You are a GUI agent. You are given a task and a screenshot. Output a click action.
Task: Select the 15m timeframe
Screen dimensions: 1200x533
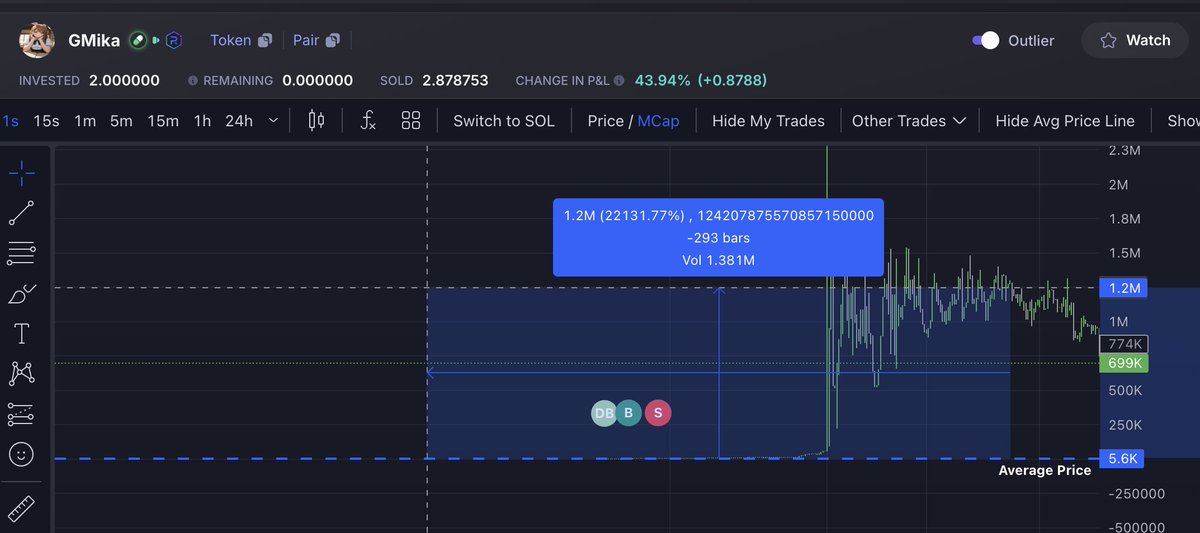point(163,121)
